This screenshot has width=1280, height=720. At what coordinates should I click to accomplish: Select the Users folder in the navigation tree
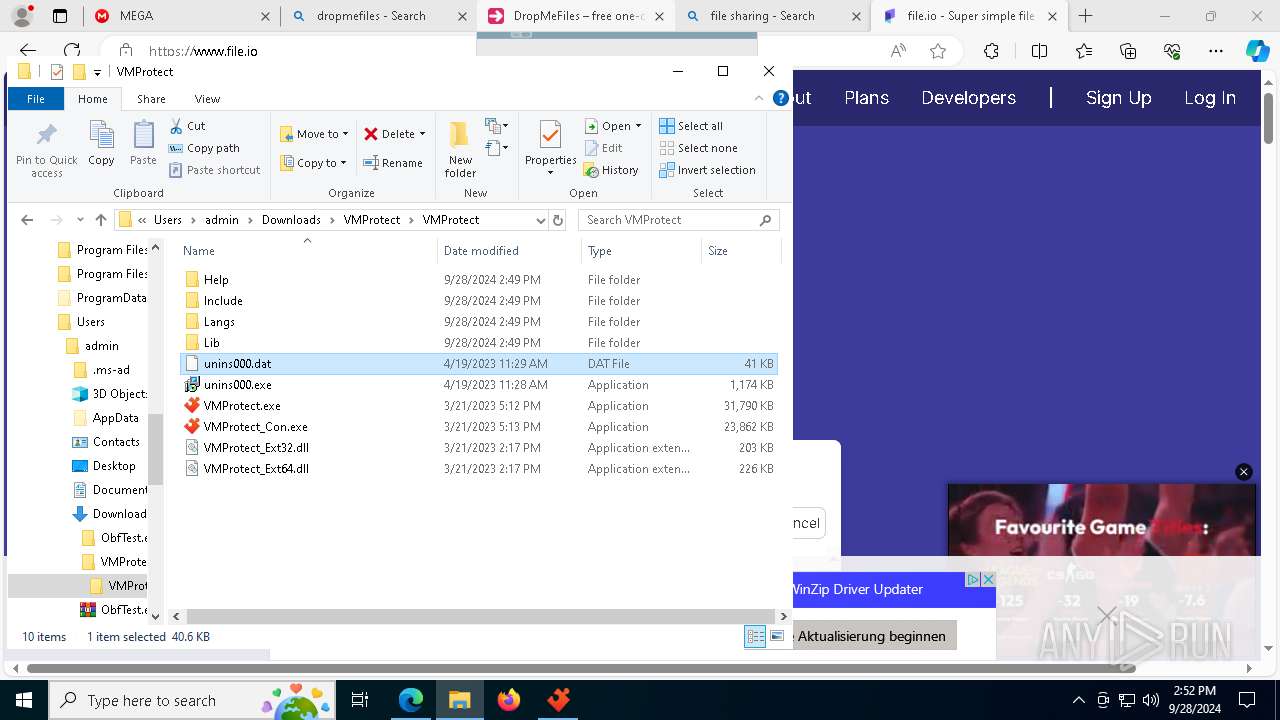(90, 322)
